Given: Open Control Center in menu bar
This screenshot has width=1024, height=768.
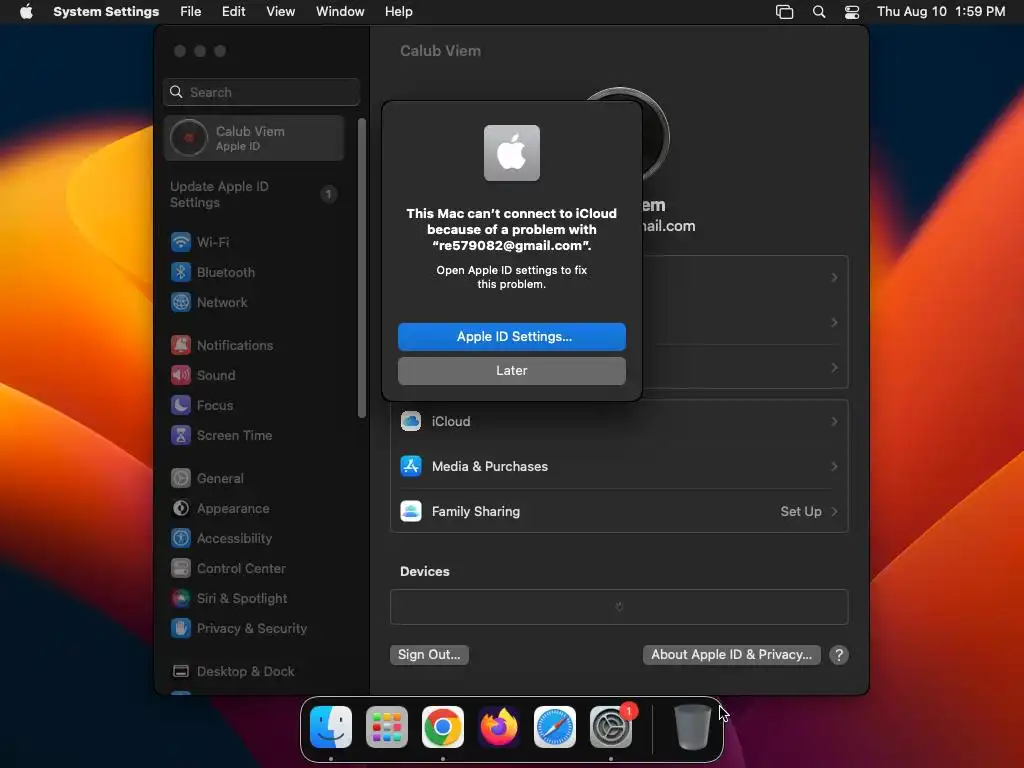Looking at the screenshot, I should point(852,12).
